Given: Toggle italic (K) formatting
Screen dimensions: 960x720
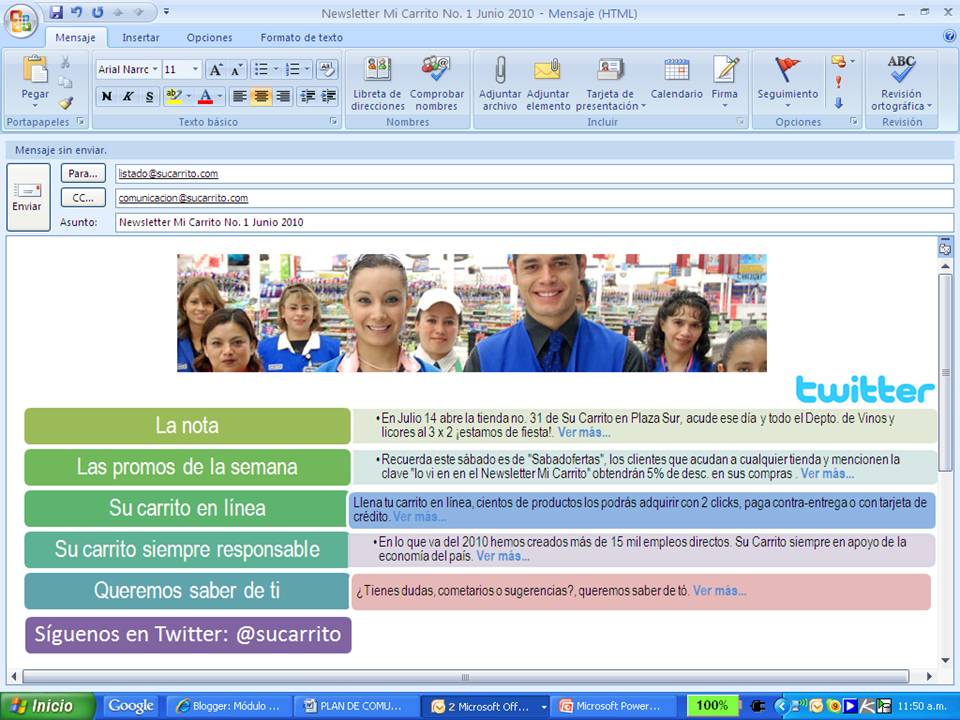Looking at the screenshot, I should click(128, 96).
